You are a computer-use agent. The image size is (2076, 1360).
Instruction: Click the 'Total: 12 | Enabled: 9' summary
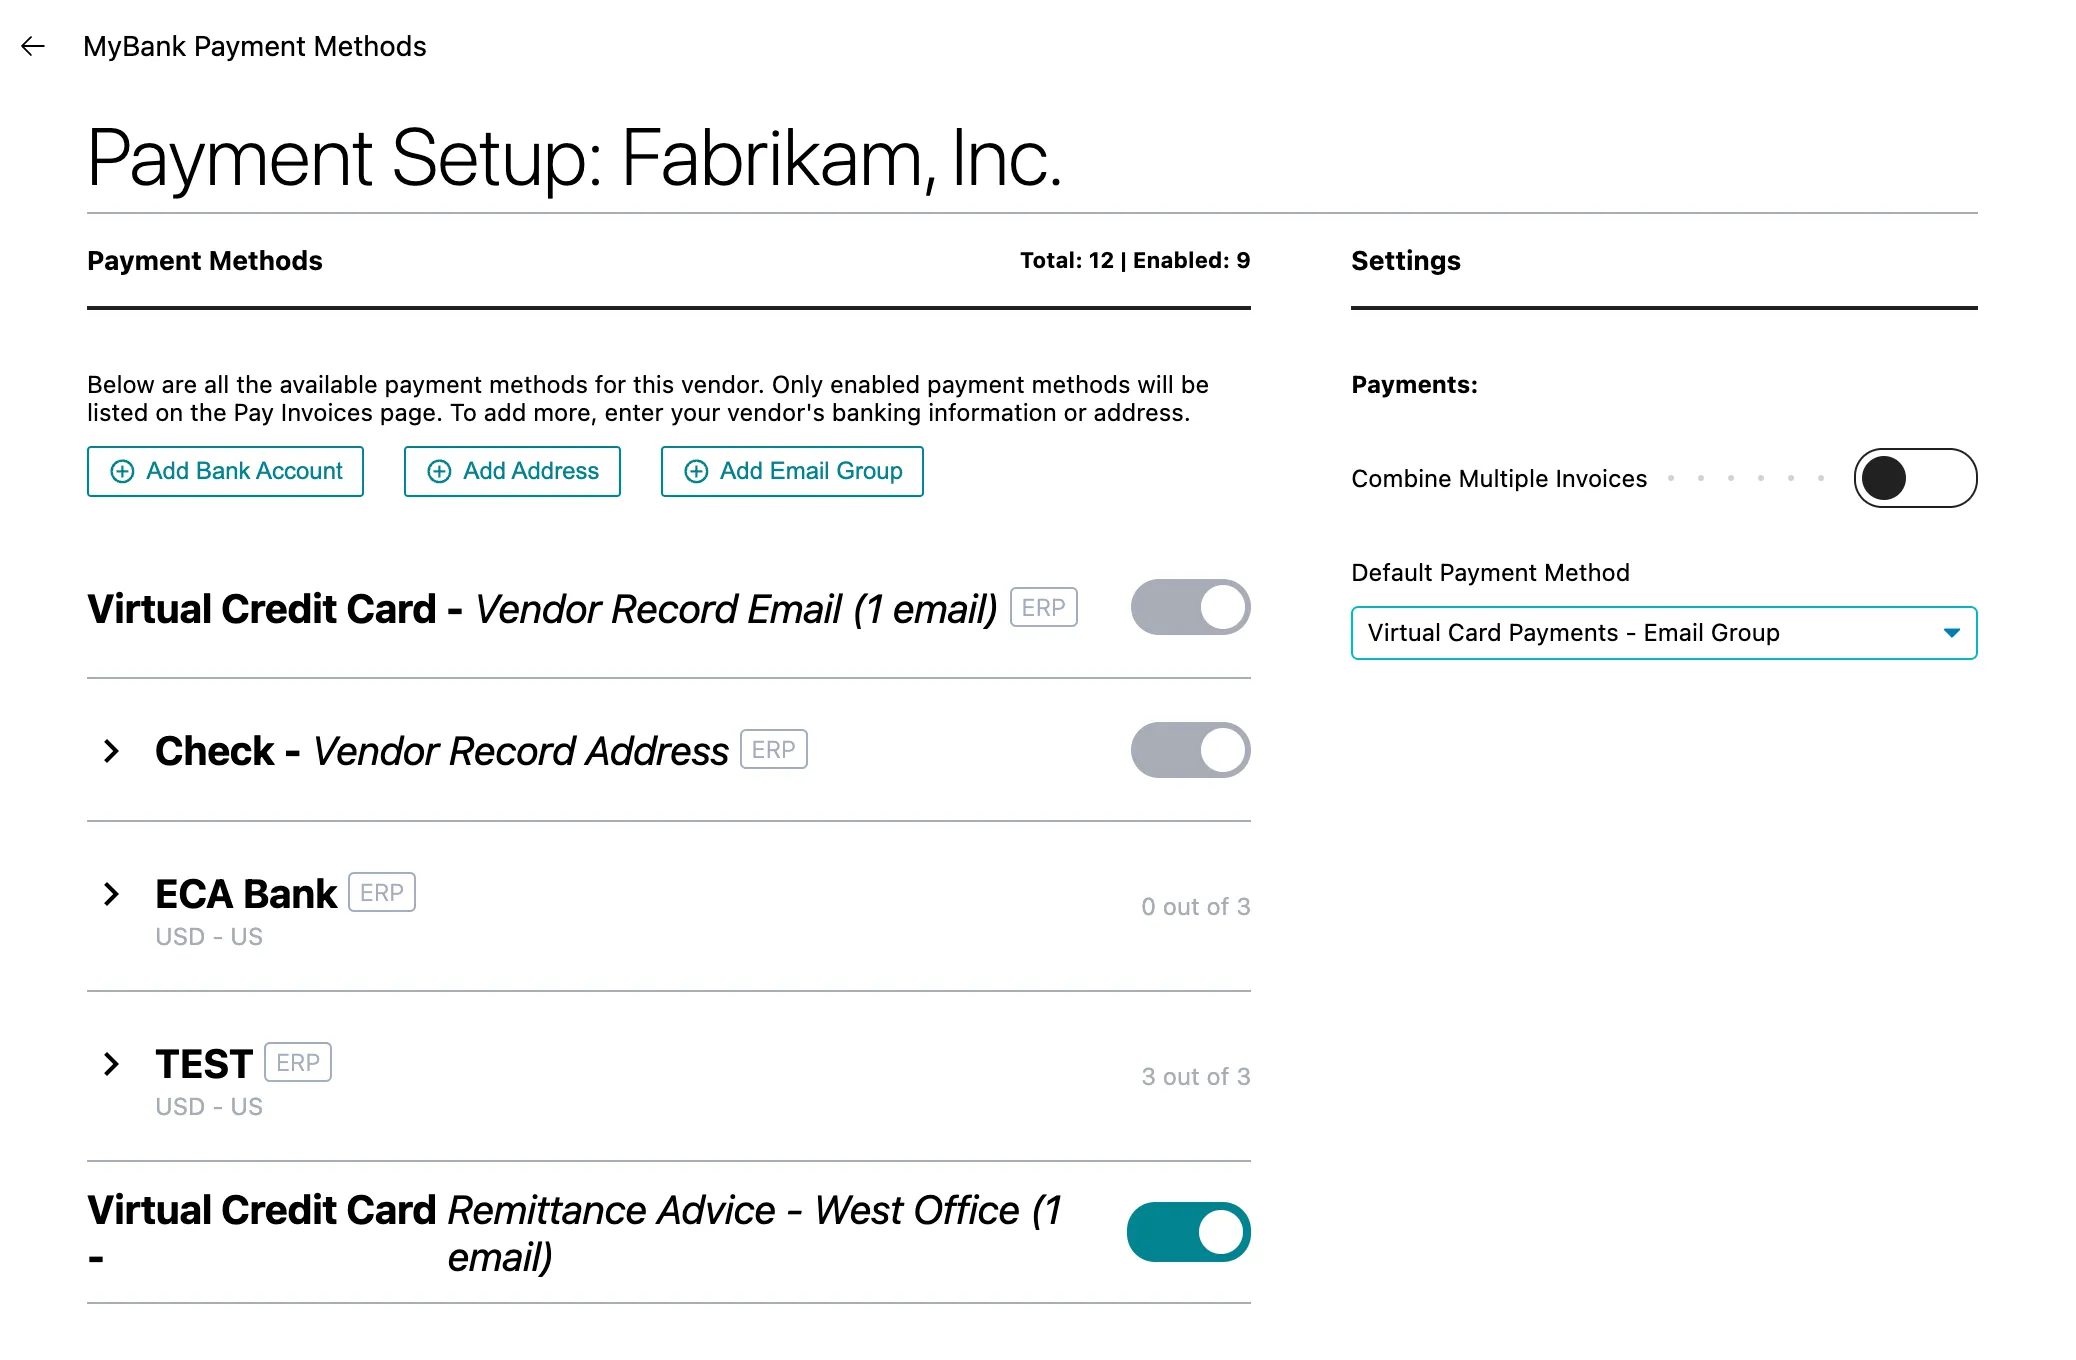pyautogui.click(x=1135, y=260)
